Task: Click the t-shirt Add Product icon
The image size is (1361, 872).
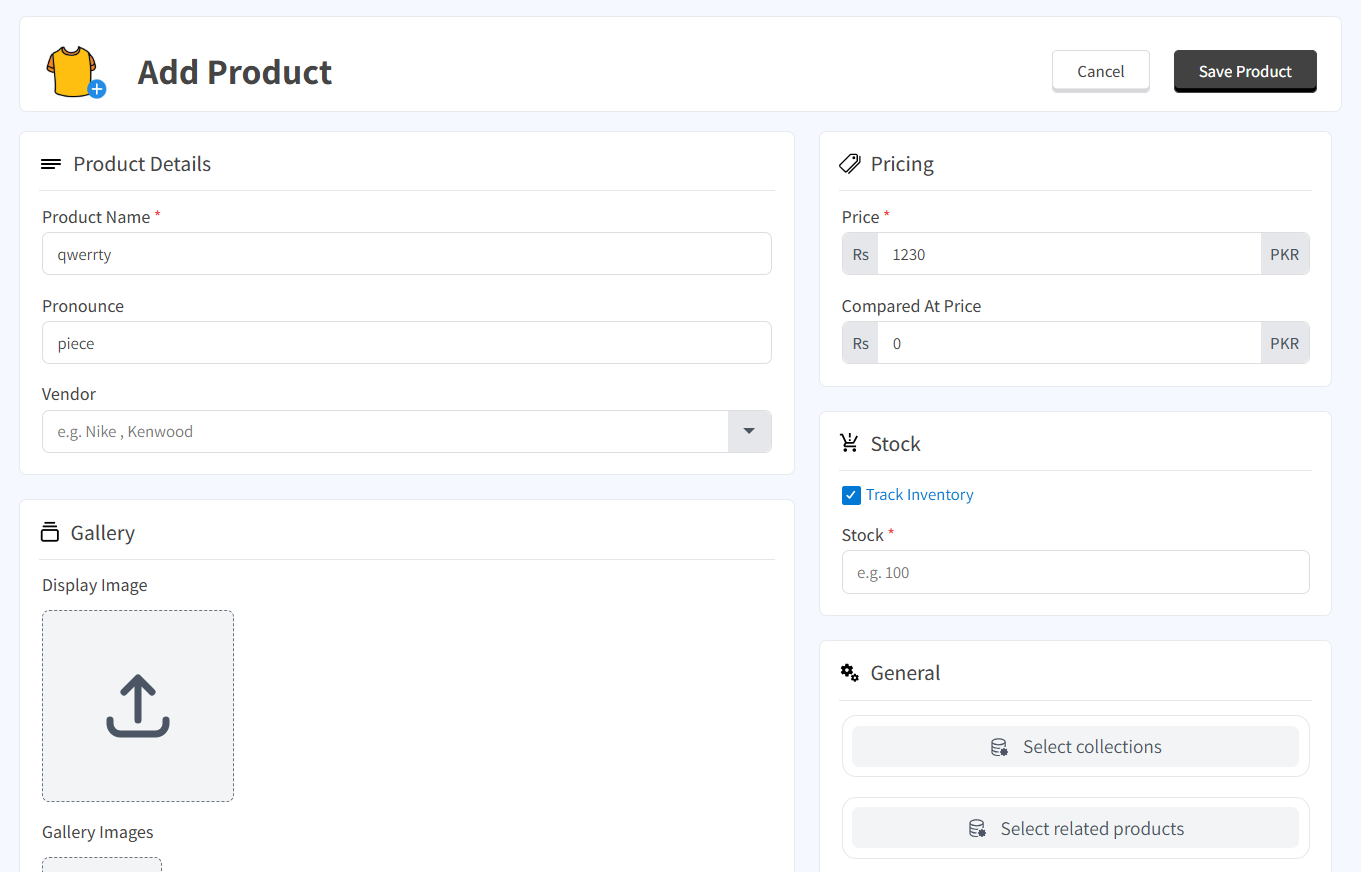Action: (75, 73)
